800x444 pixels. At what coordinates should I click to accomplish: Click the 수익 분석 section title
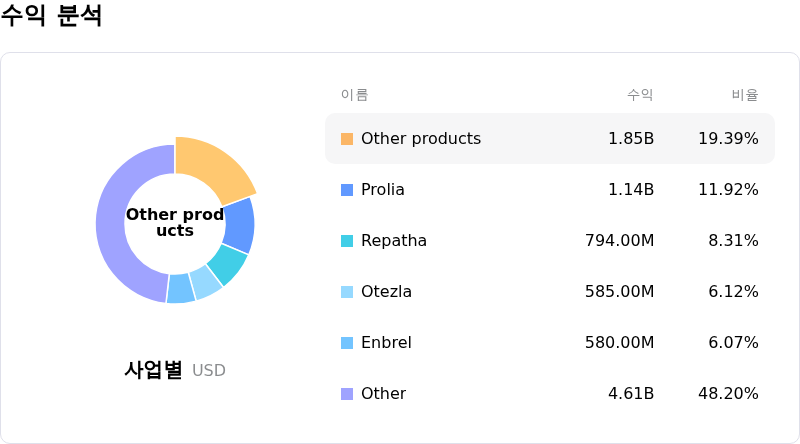click(52, 16)
